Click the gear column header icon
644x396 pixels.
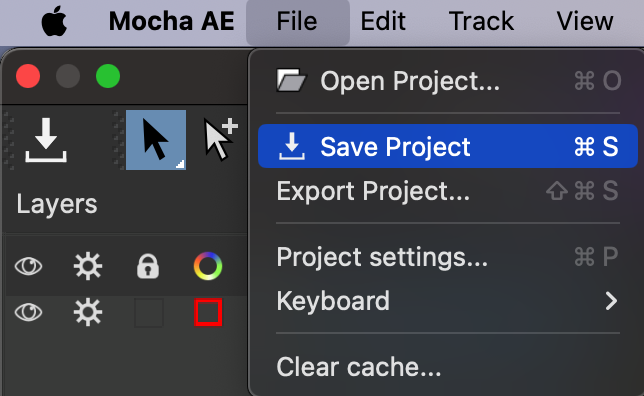87,267
